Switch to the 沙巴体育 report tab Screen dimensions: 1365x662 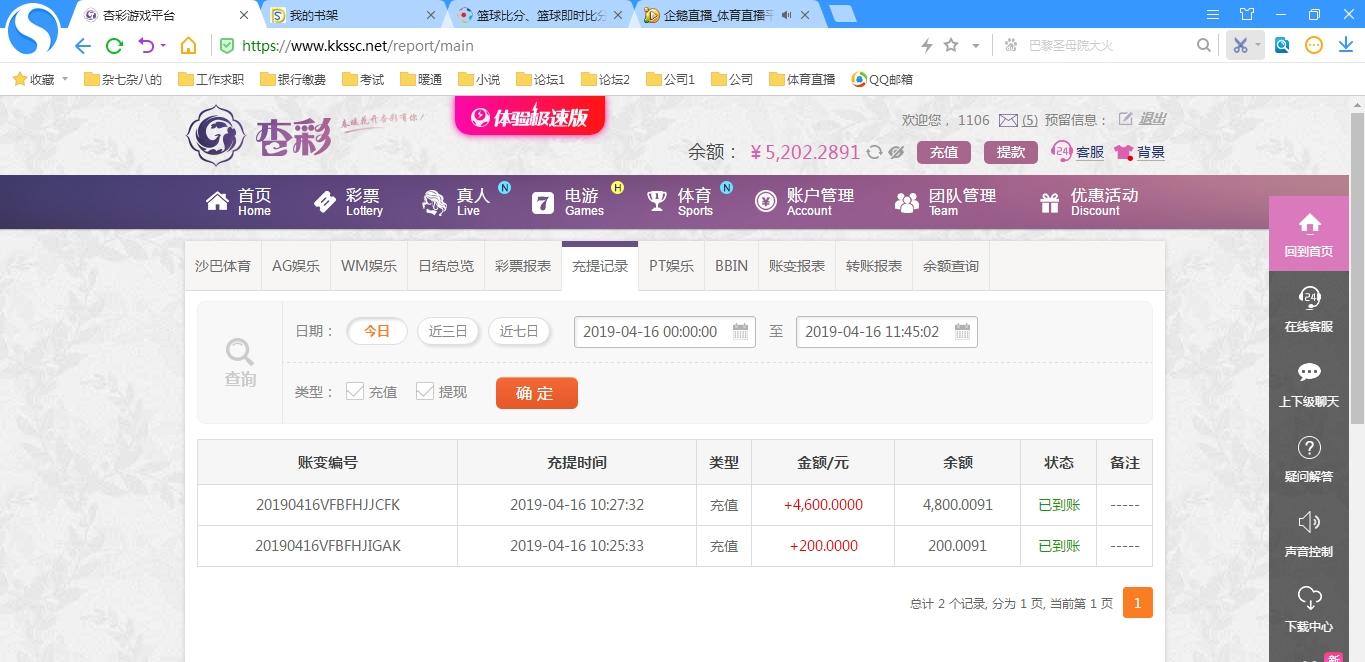pos(223,266)
